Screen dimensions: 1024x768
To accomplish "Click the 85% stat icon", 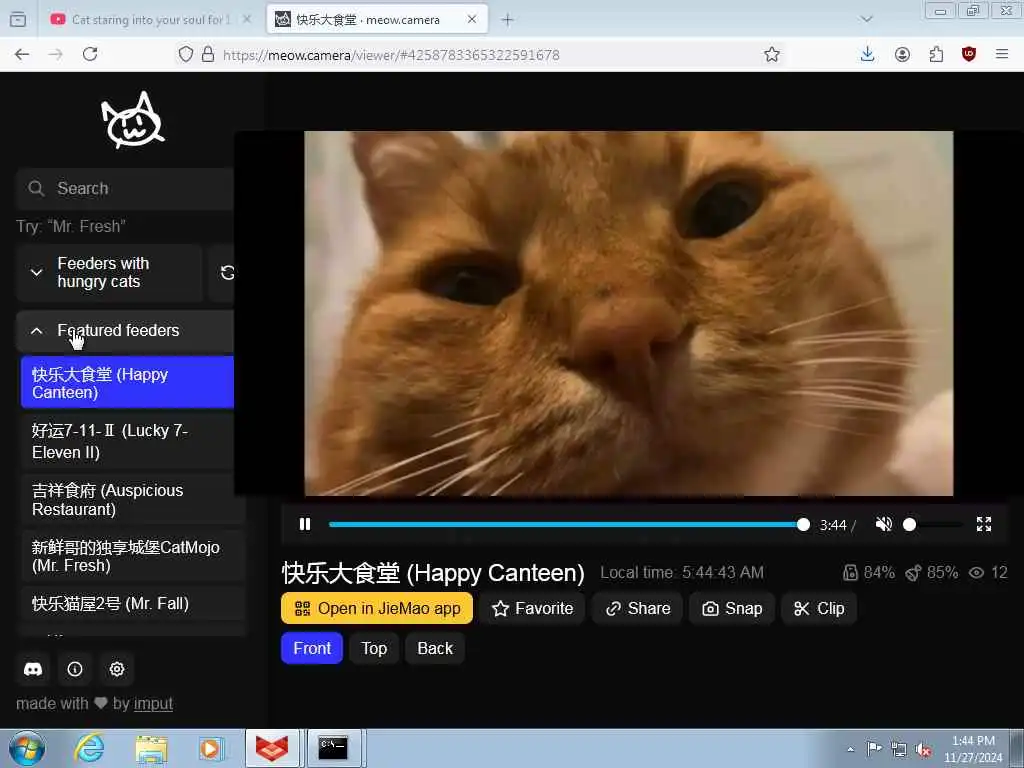I will point(913,573).
